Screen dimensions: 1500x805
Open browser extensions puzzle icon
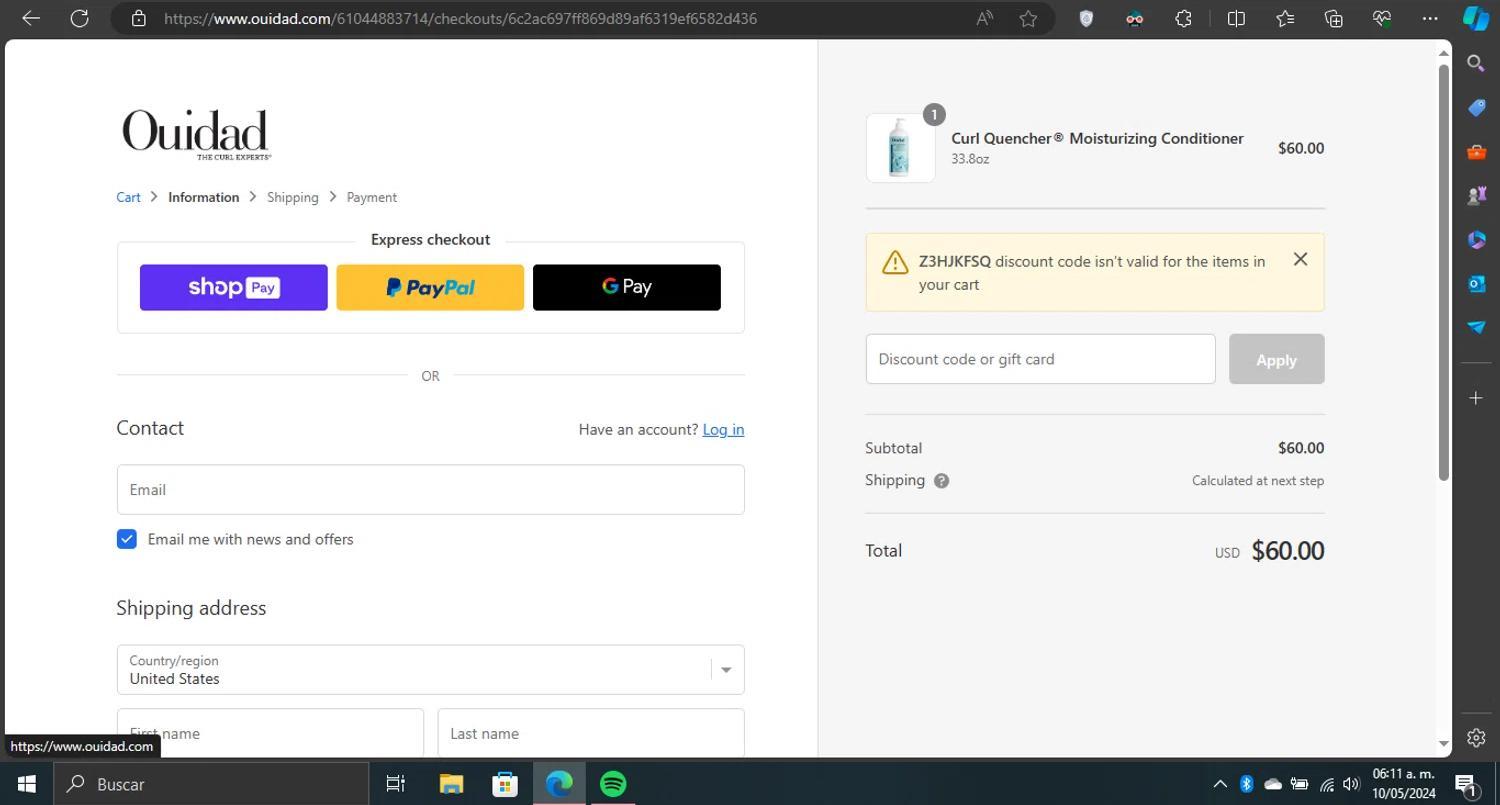click(1183, 18)
